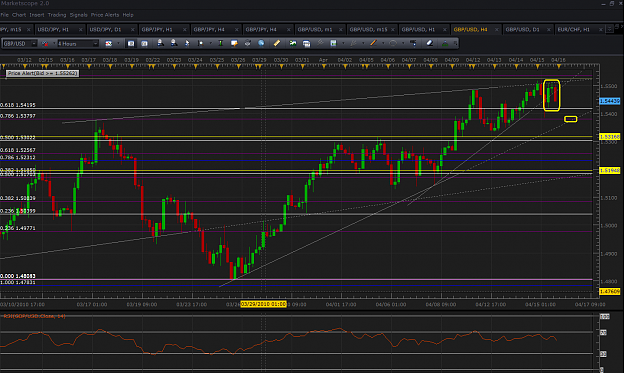Click the printer toolbar icon
Image resolution: width=625 pixels, height=373 pixels.
248,43
